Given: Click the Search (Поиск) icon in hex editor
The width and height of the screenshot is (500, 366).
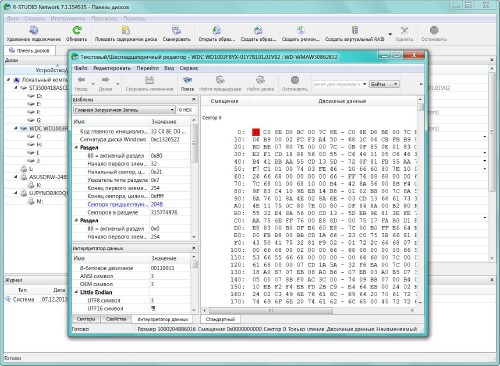Looking at the screenshot, I should pos(187,80).
